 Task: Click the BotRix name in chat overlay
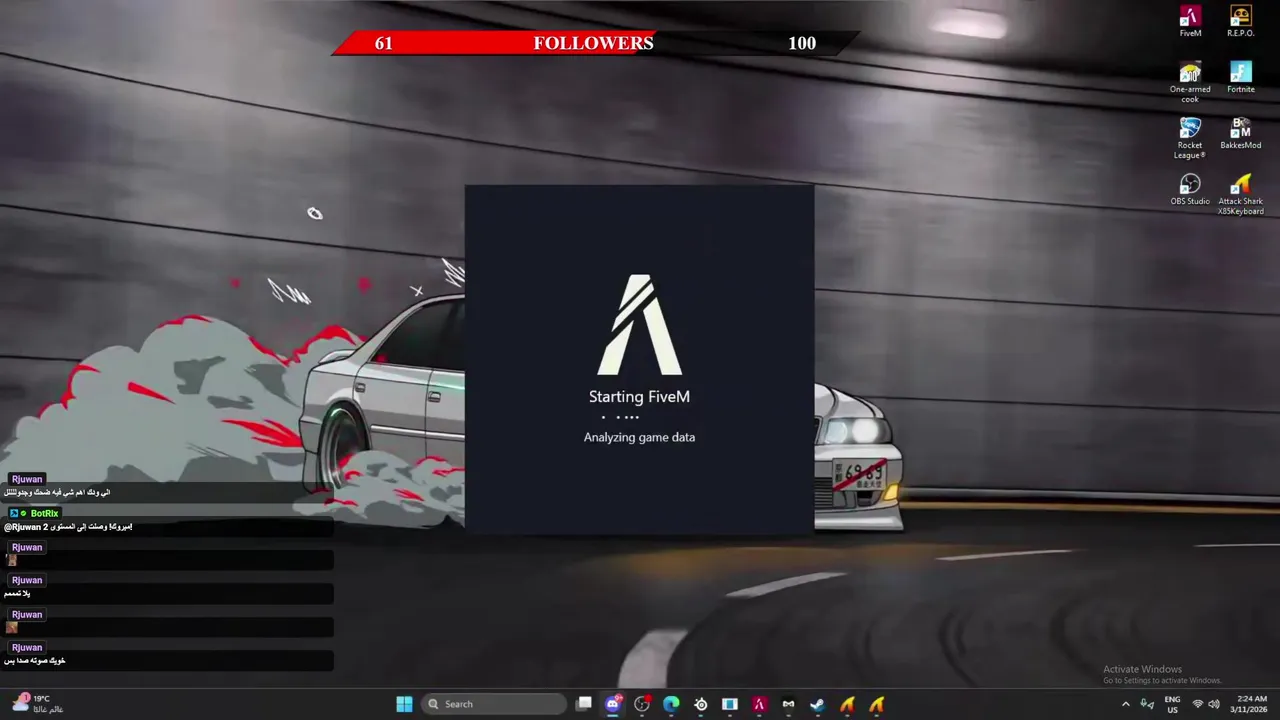point(44,513)
